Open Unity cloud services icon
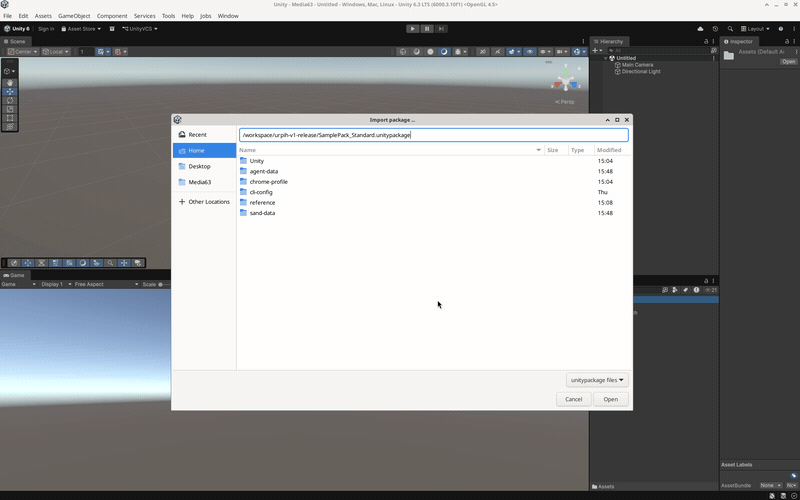The width and height of the screenshot is (800, 500). pyautogui.click(x=701, y=29)
